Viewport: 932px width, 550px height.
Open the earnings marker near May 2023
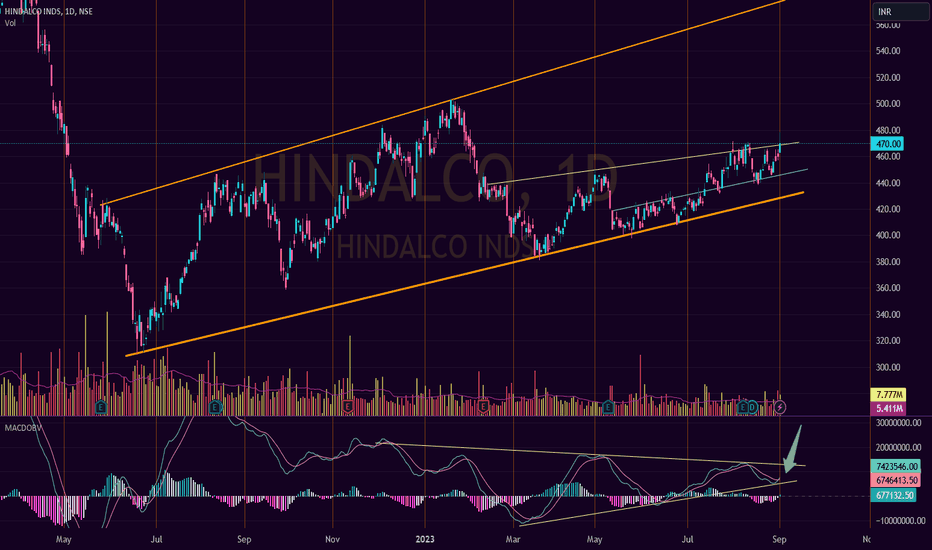[x=607, y=407]
